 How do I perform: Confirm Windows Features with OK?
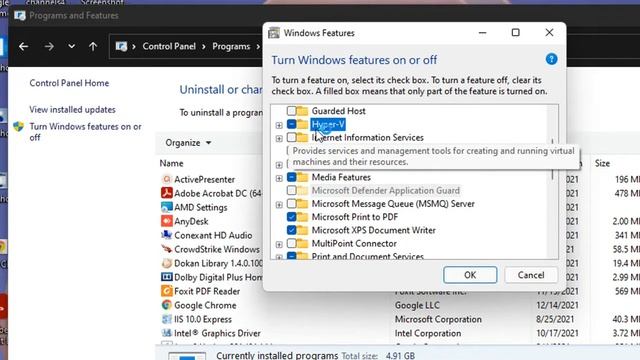(x=470, y=275)
